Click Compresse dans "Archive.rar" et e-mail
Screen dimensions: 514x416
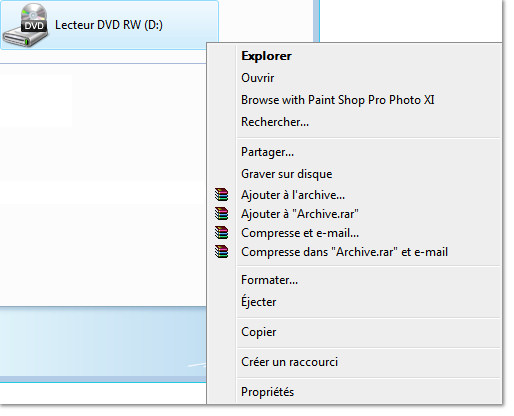[x=344, y=252]
